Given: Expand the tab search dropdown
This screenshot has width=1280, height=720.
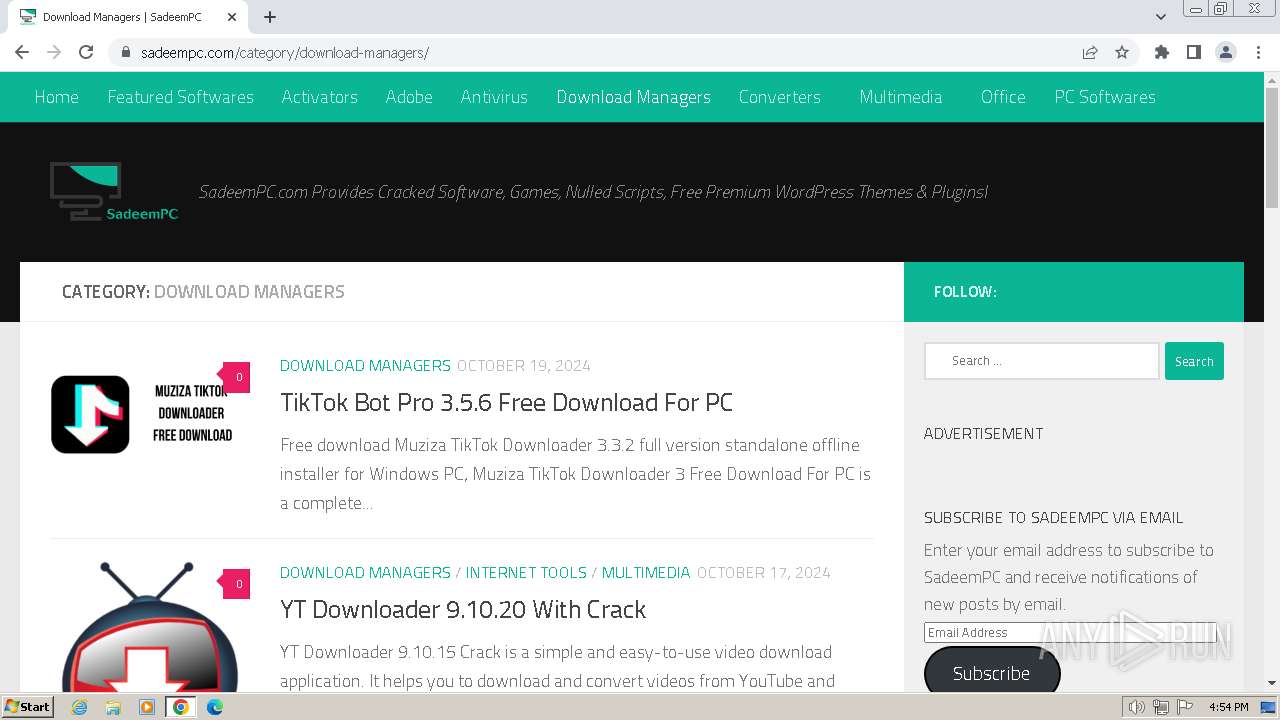Looking at the screenshot, I should point(1161,17).
